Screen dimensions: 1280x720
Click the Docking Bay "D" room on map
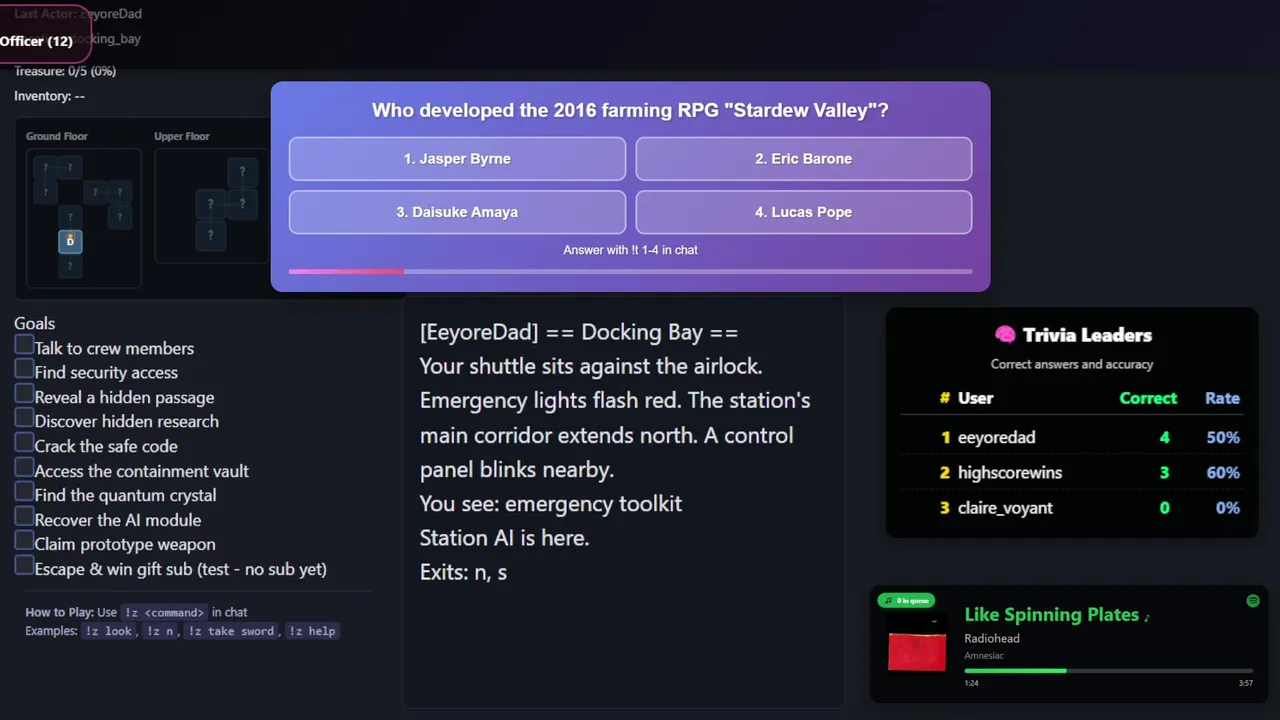tap(70, 241)
